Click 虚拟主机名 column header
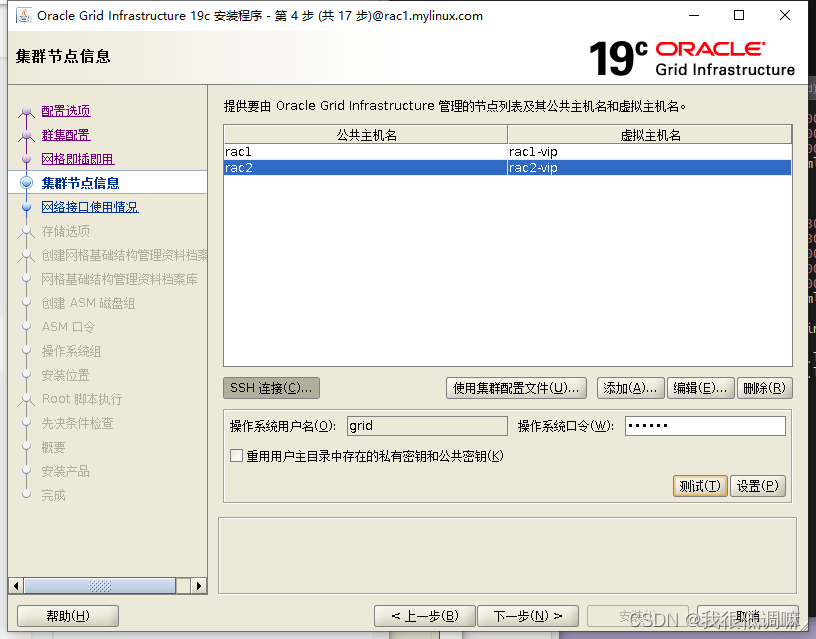 pos(650,135)
